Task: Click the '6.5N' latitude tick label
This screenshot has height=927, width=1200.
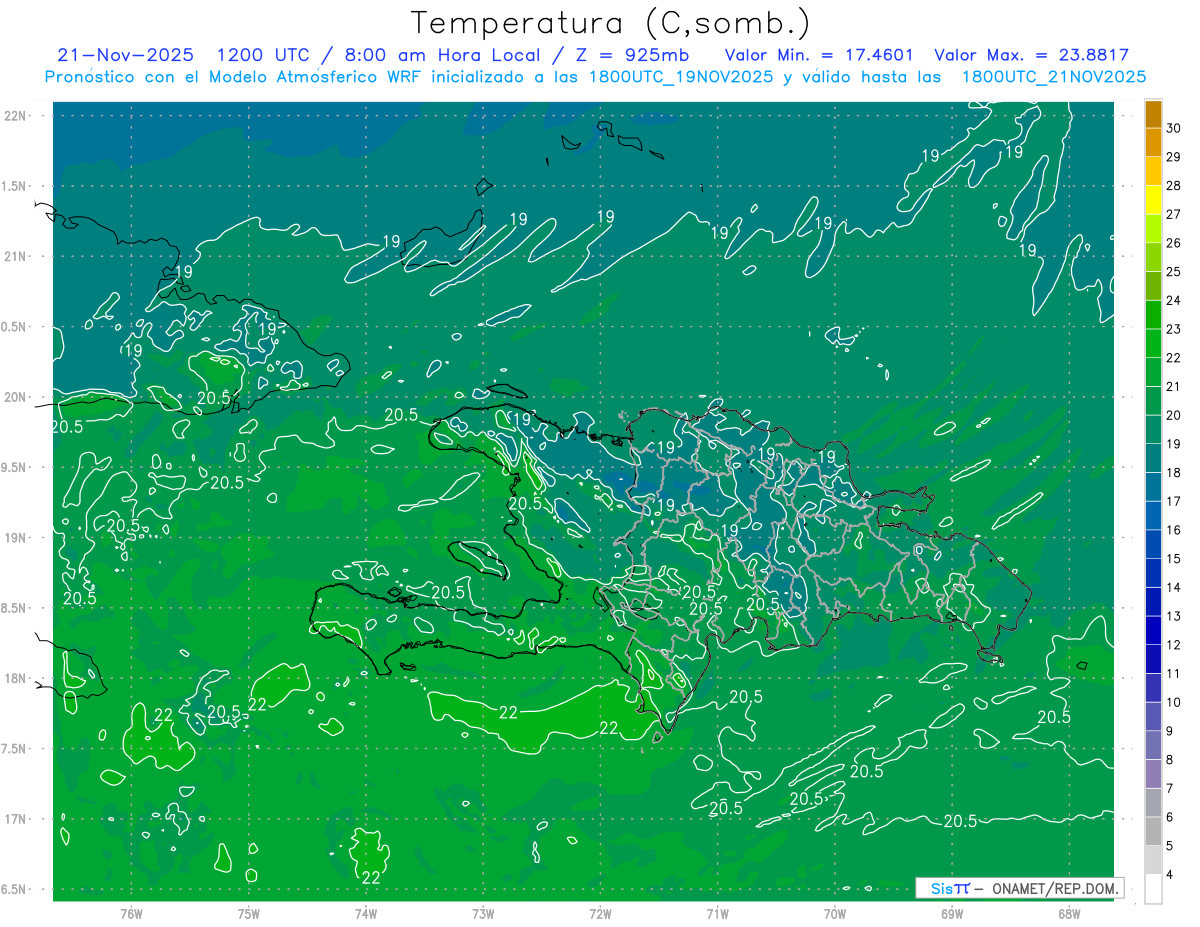Action: tap(15, 890)
